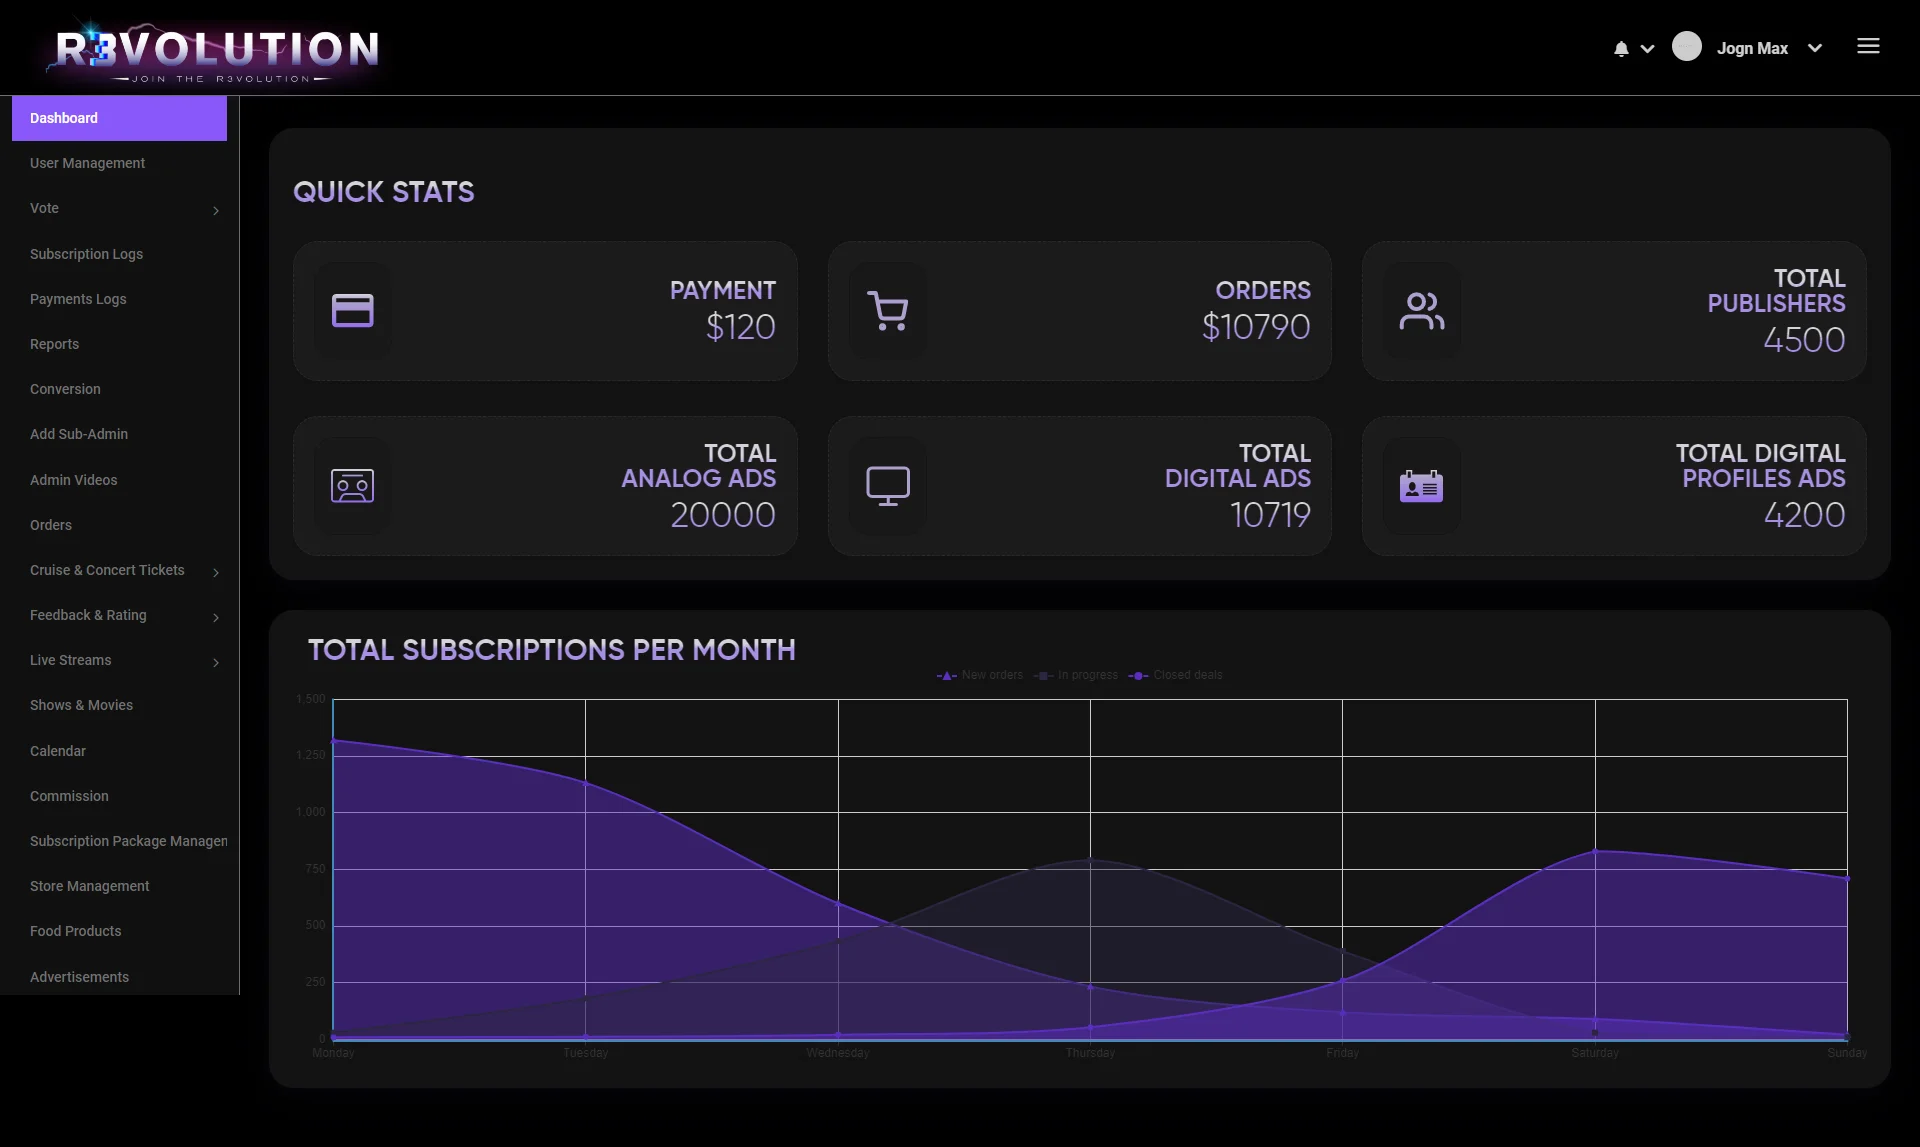Toggle the New orders legend series
The image size is (1920, 1147).
point(980,676)
